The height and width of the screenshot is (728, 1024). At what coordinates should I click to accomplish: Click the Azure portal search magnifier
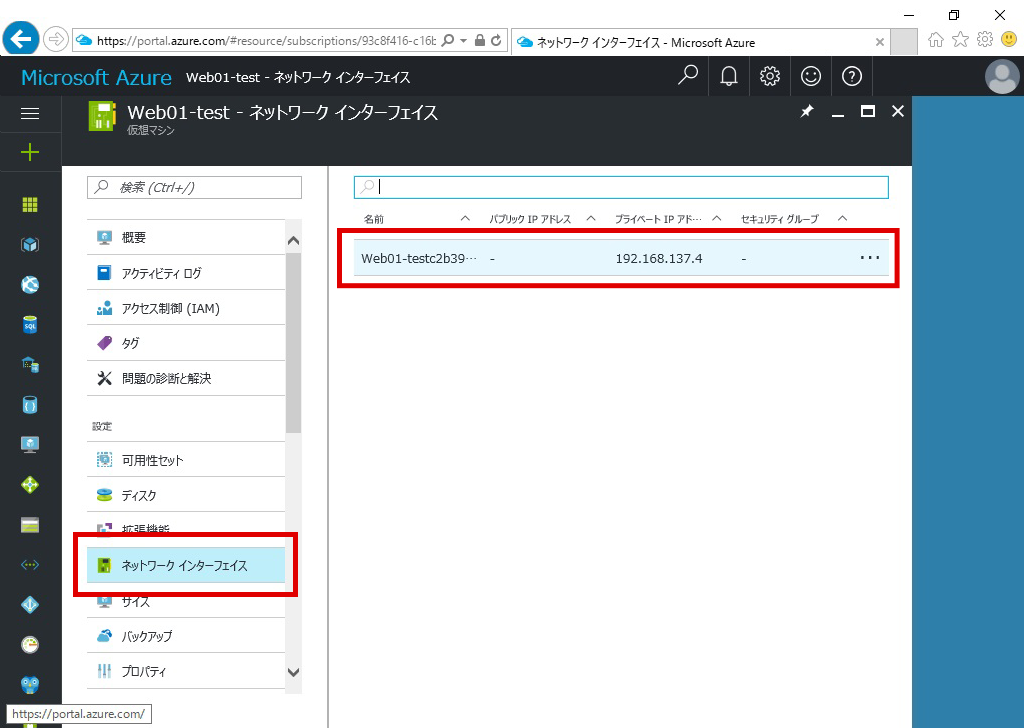point(688,76)
